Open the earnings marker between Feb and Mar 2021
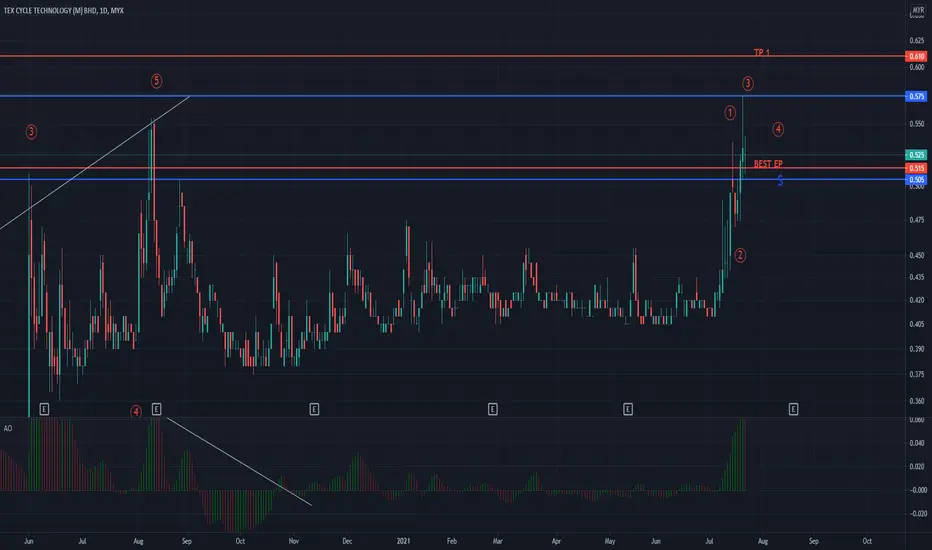 (x=493, y=409)
